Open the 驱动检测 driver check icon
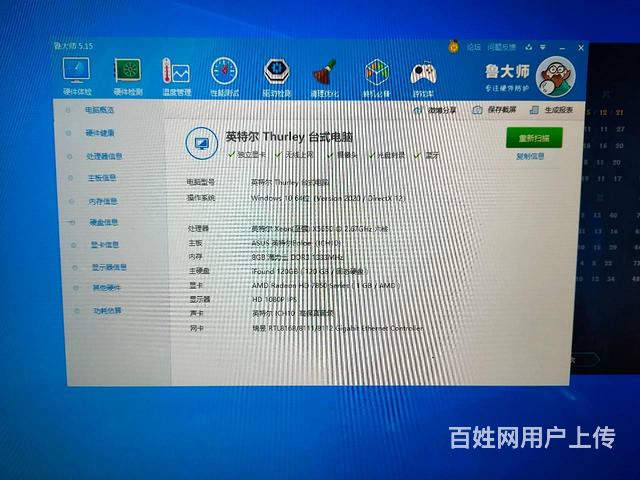The width and height of the screenshot is (640, 480). coord(276,71)
